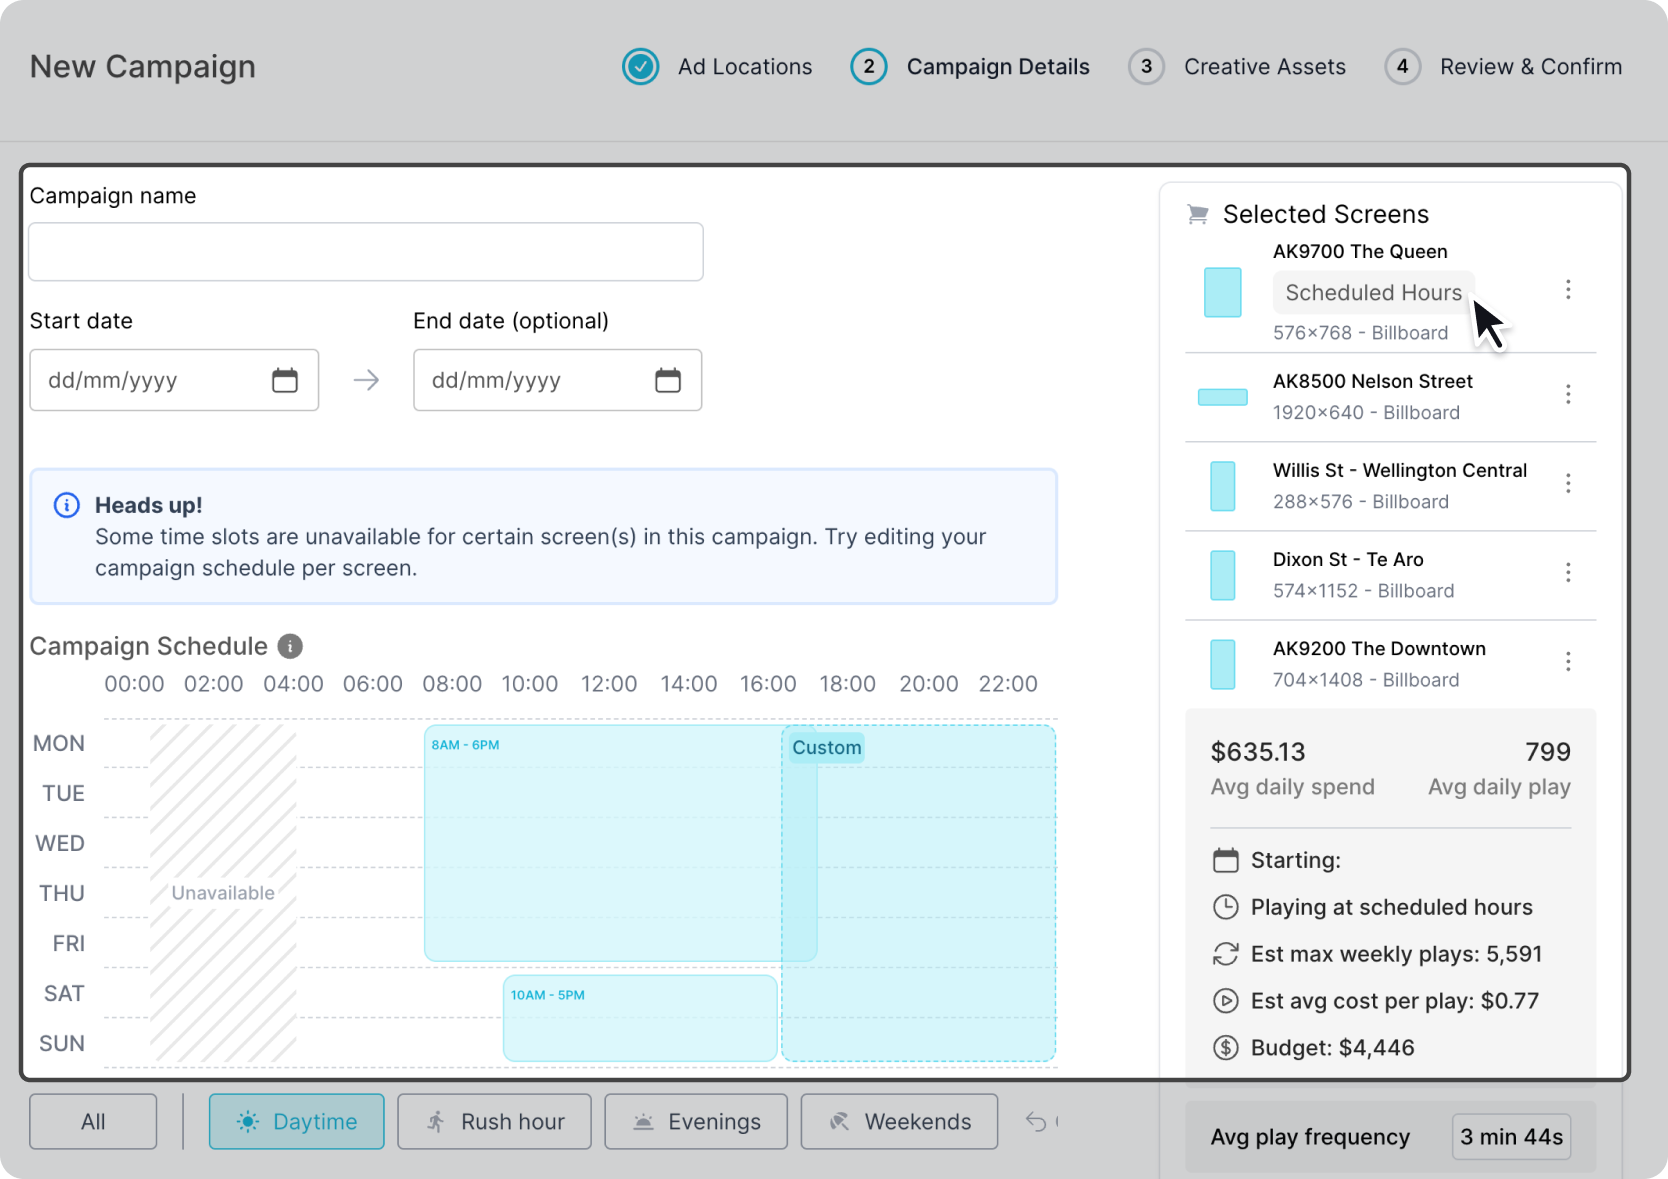Click the SAT row label in schedule
Screen dimensions: 1668x1179
coord(64,993)
